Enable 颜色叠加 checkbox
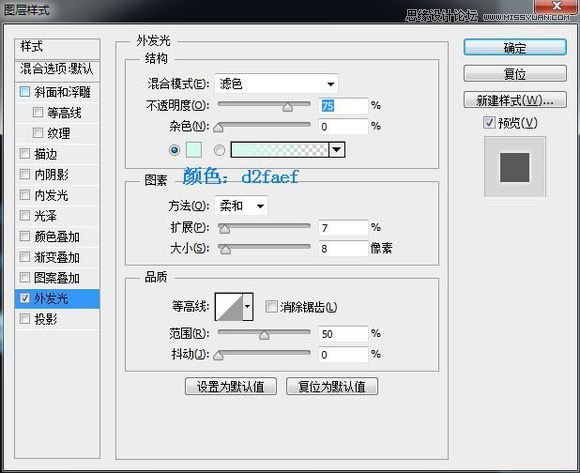 25,236
